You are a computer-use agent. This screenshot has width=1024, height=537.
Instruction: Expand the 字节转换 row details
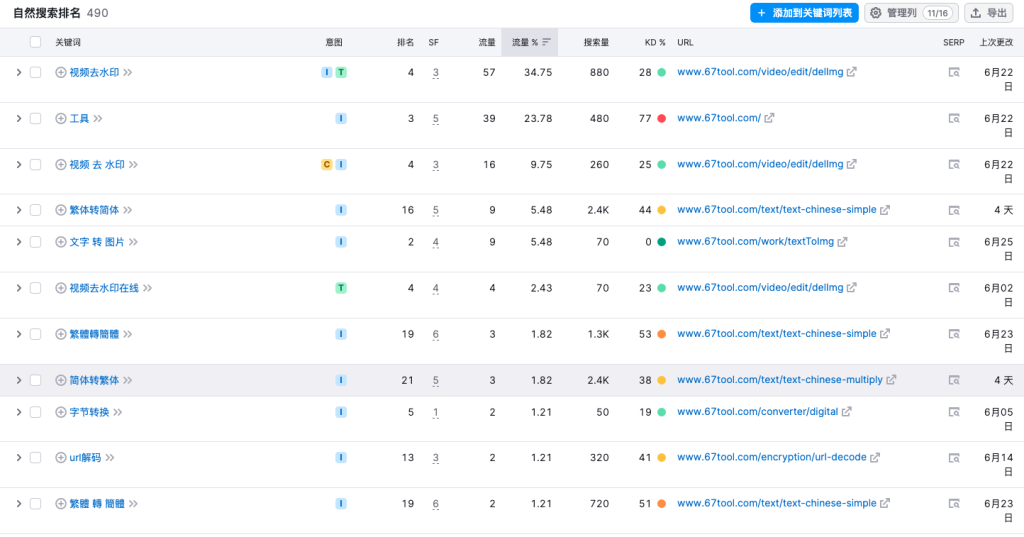coord(19,412)
